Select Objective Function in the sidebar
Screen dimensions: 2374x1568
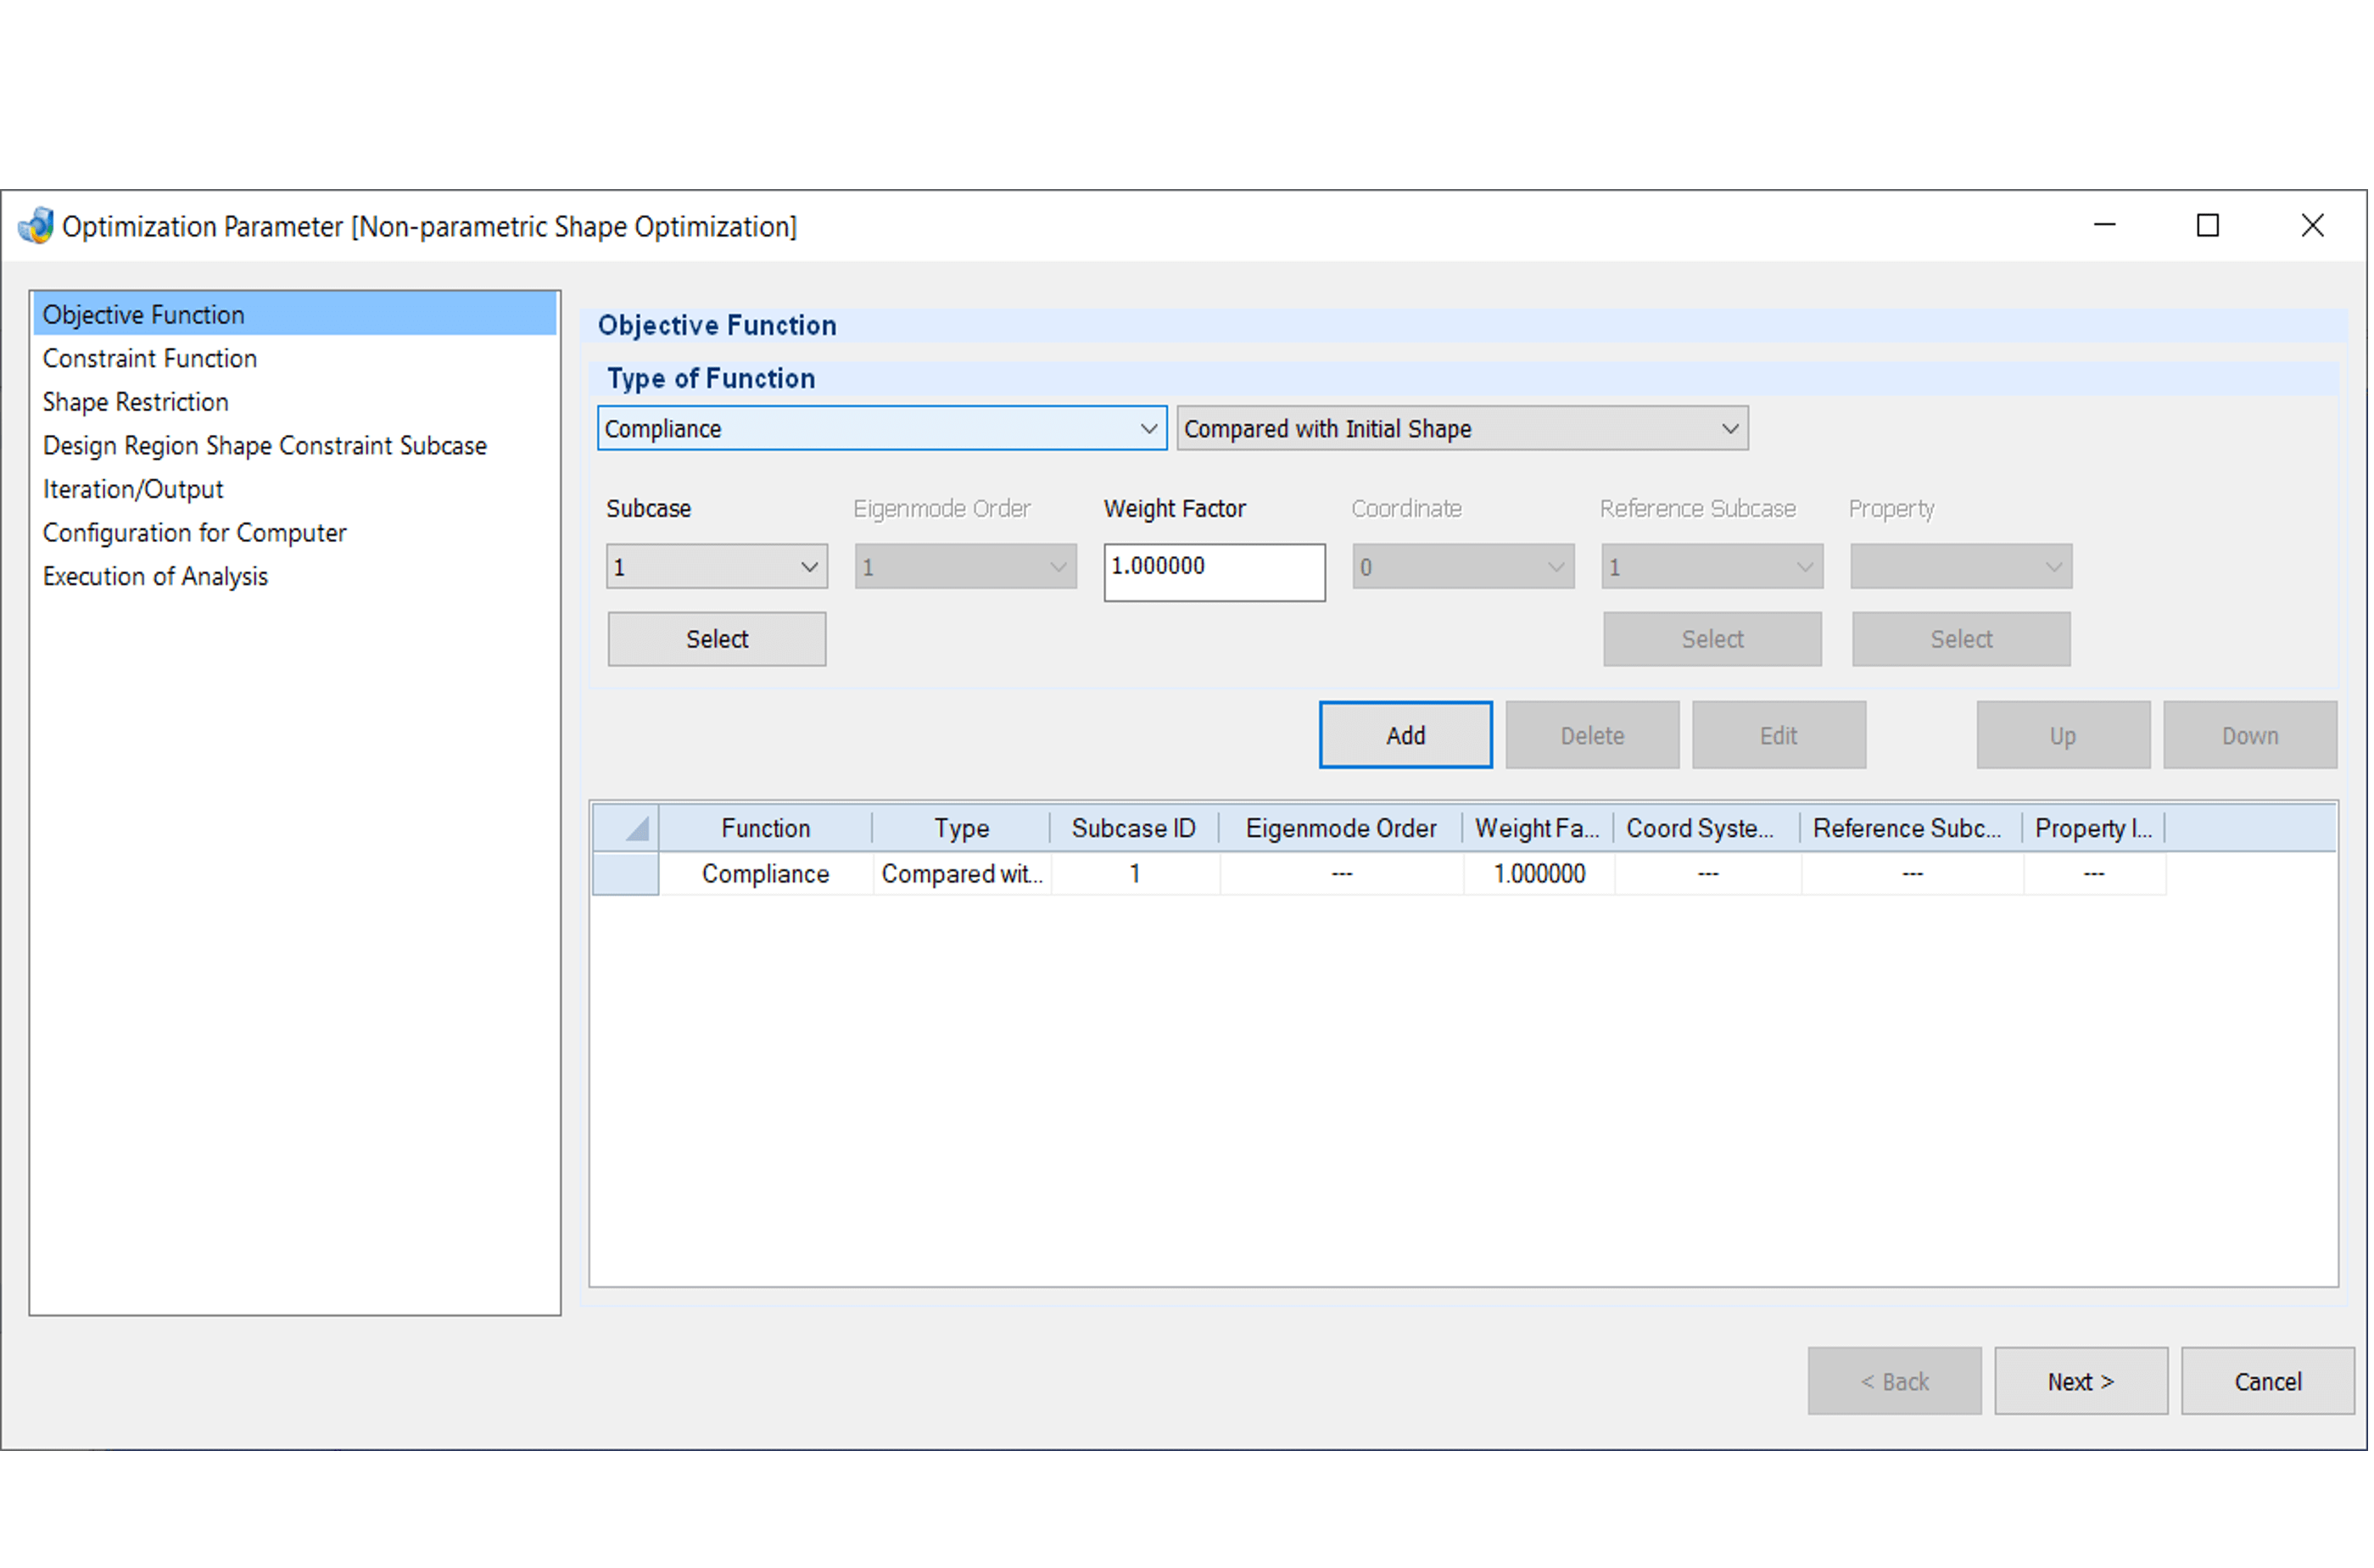pyautogui.click(x=295, y=315)
